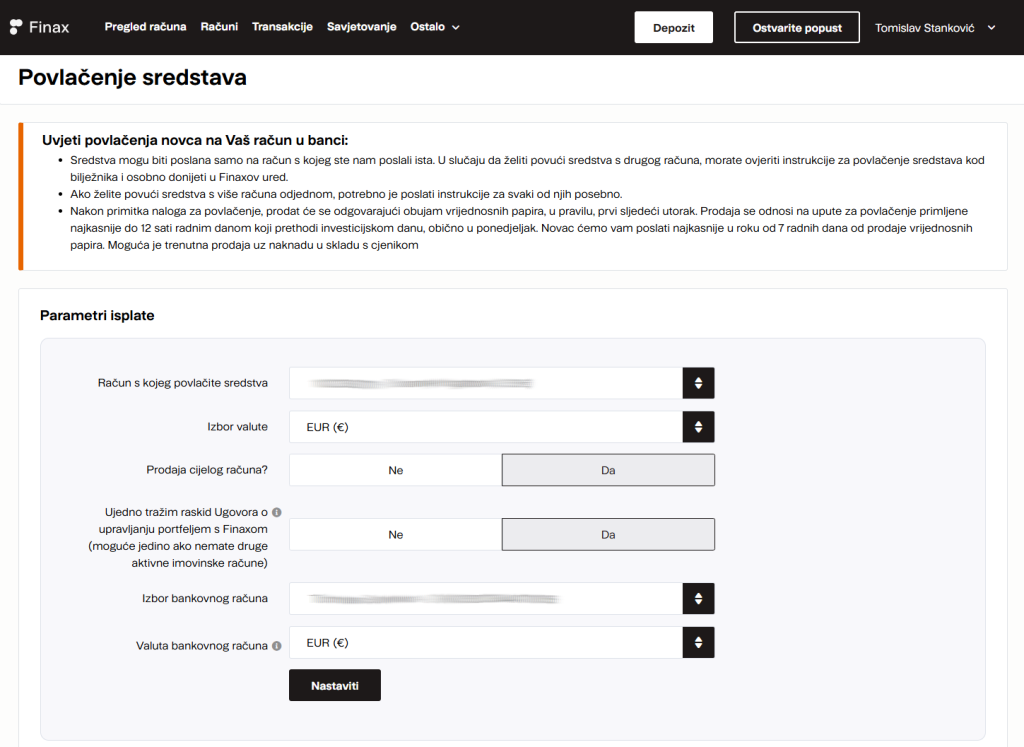
Task: Select Ne for raskid Ugovora option
Action: [x=395, y=534]
